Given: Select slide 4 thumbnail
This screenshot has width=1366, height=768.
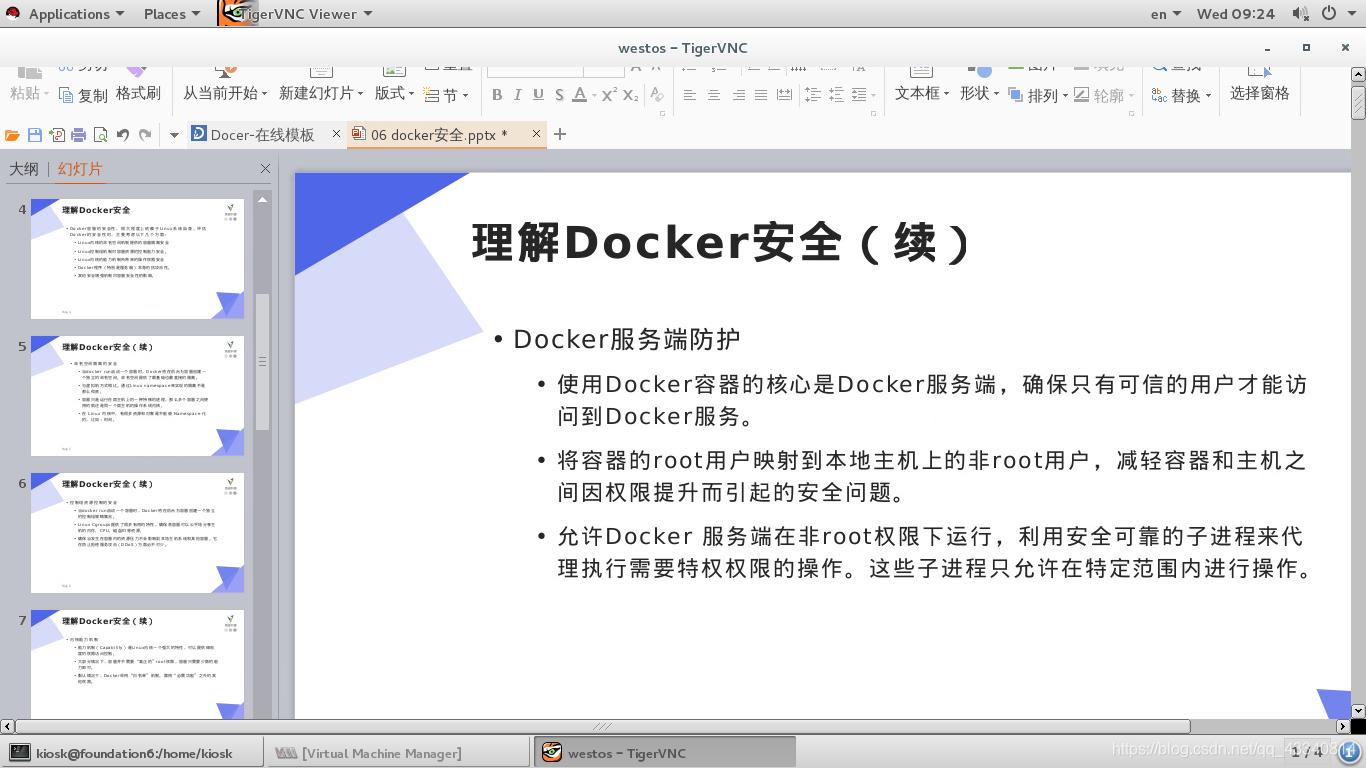Looking at the screenshot, I should click(x=137, y=259).
